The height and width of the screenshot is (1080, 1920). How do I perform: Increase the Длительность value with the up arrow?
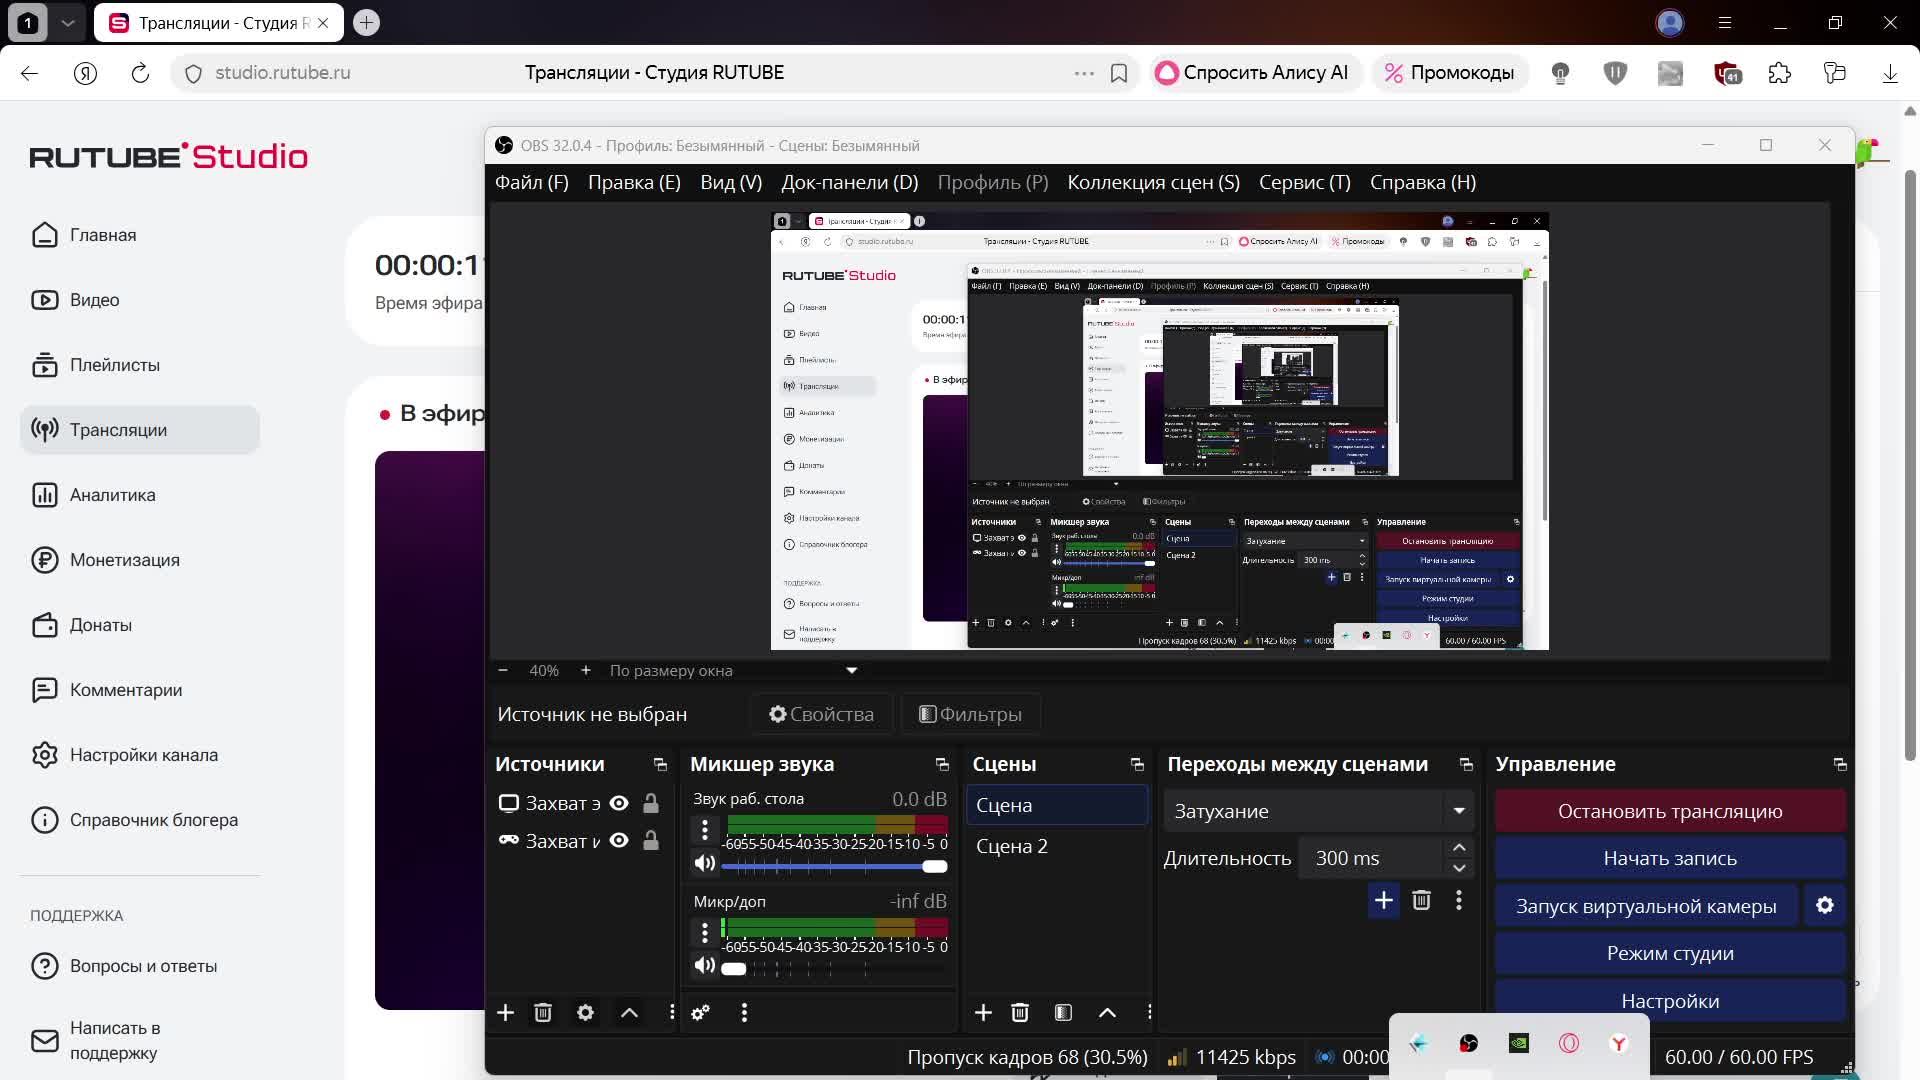click(1459, 848)
